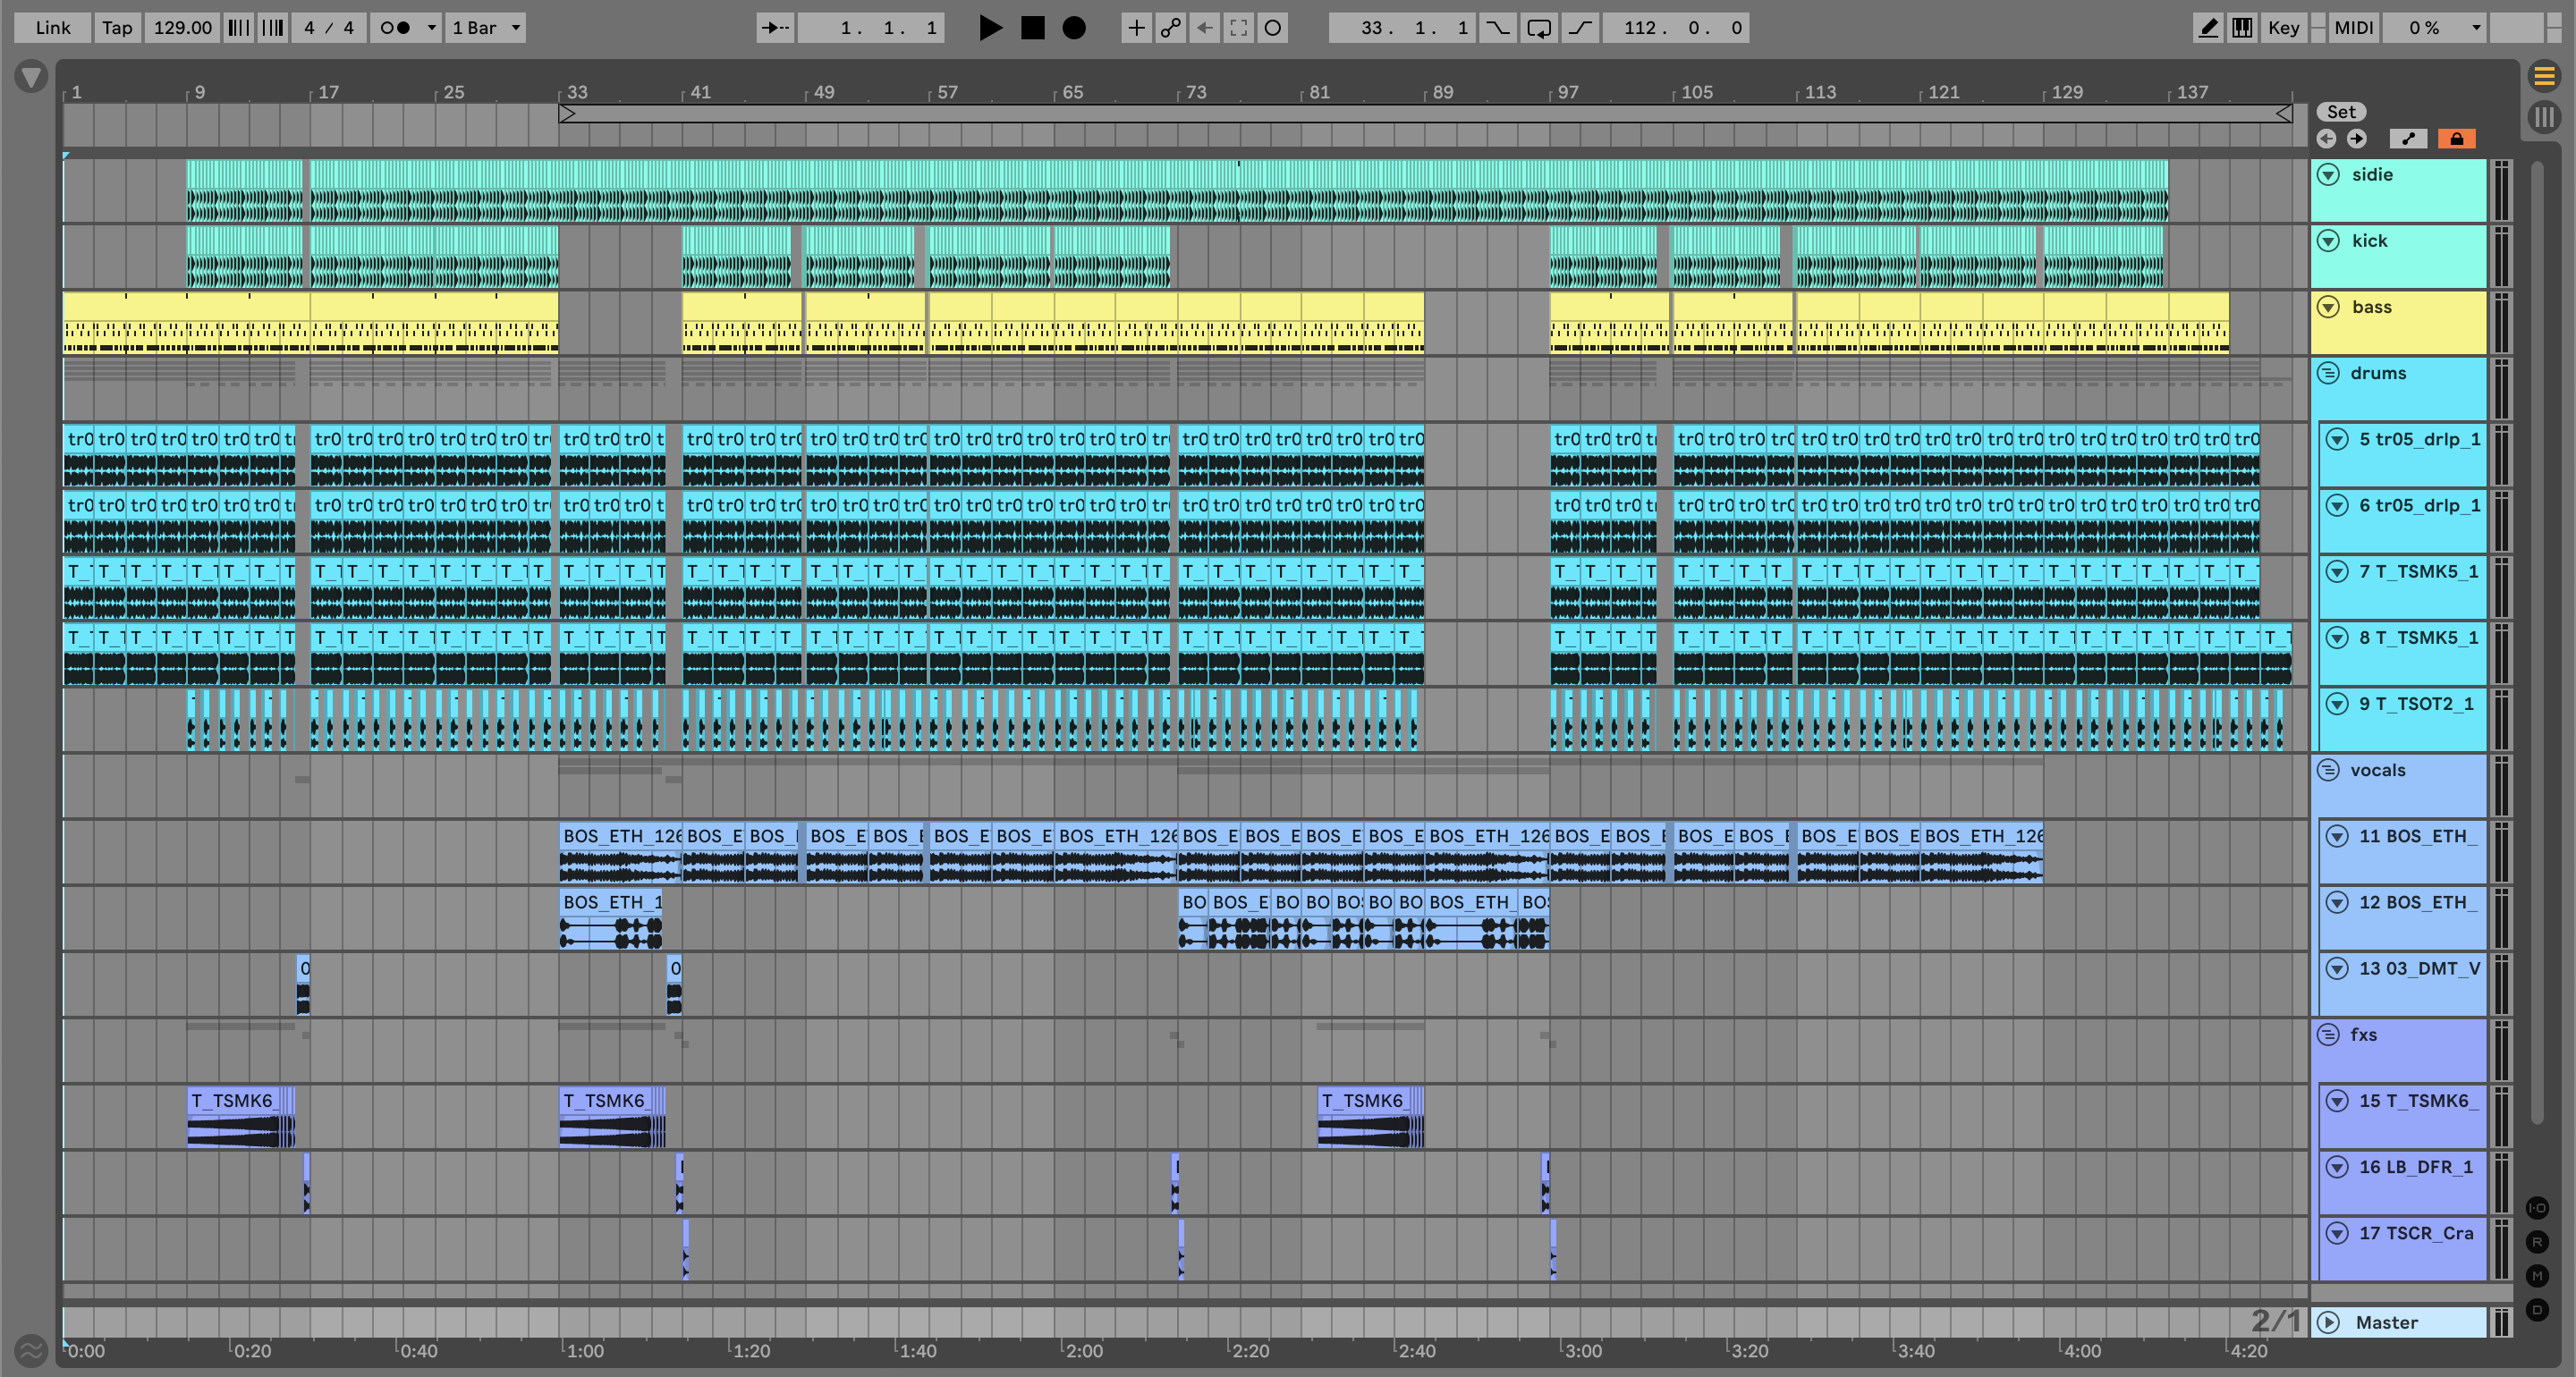Click the Set locator button
2576x1377 pixels.
point(2341,112)
